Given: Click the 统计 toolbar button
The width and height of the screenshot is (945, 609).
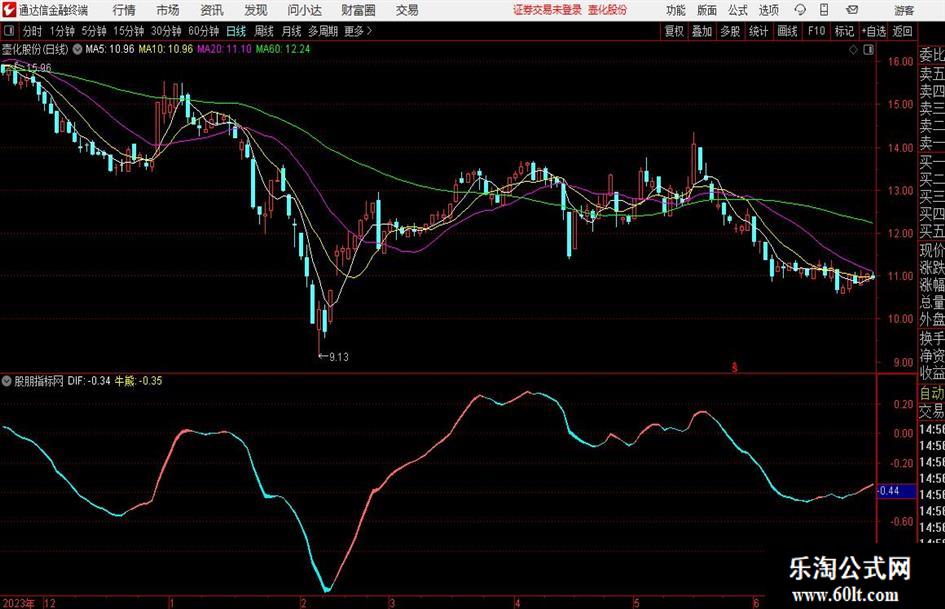Looking at the screenshot, I should [758, 31].
